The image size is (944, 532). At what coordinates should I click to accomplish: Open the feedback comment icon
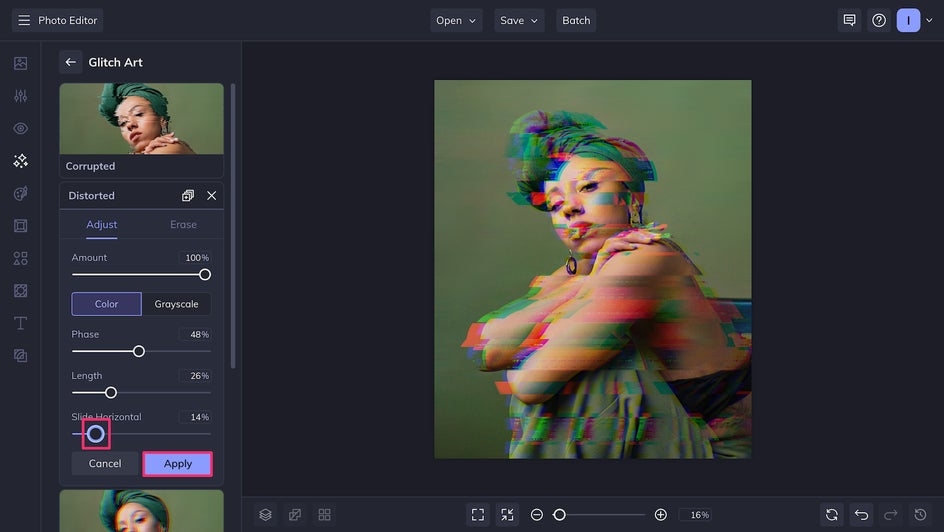click(x=849, y=20)
